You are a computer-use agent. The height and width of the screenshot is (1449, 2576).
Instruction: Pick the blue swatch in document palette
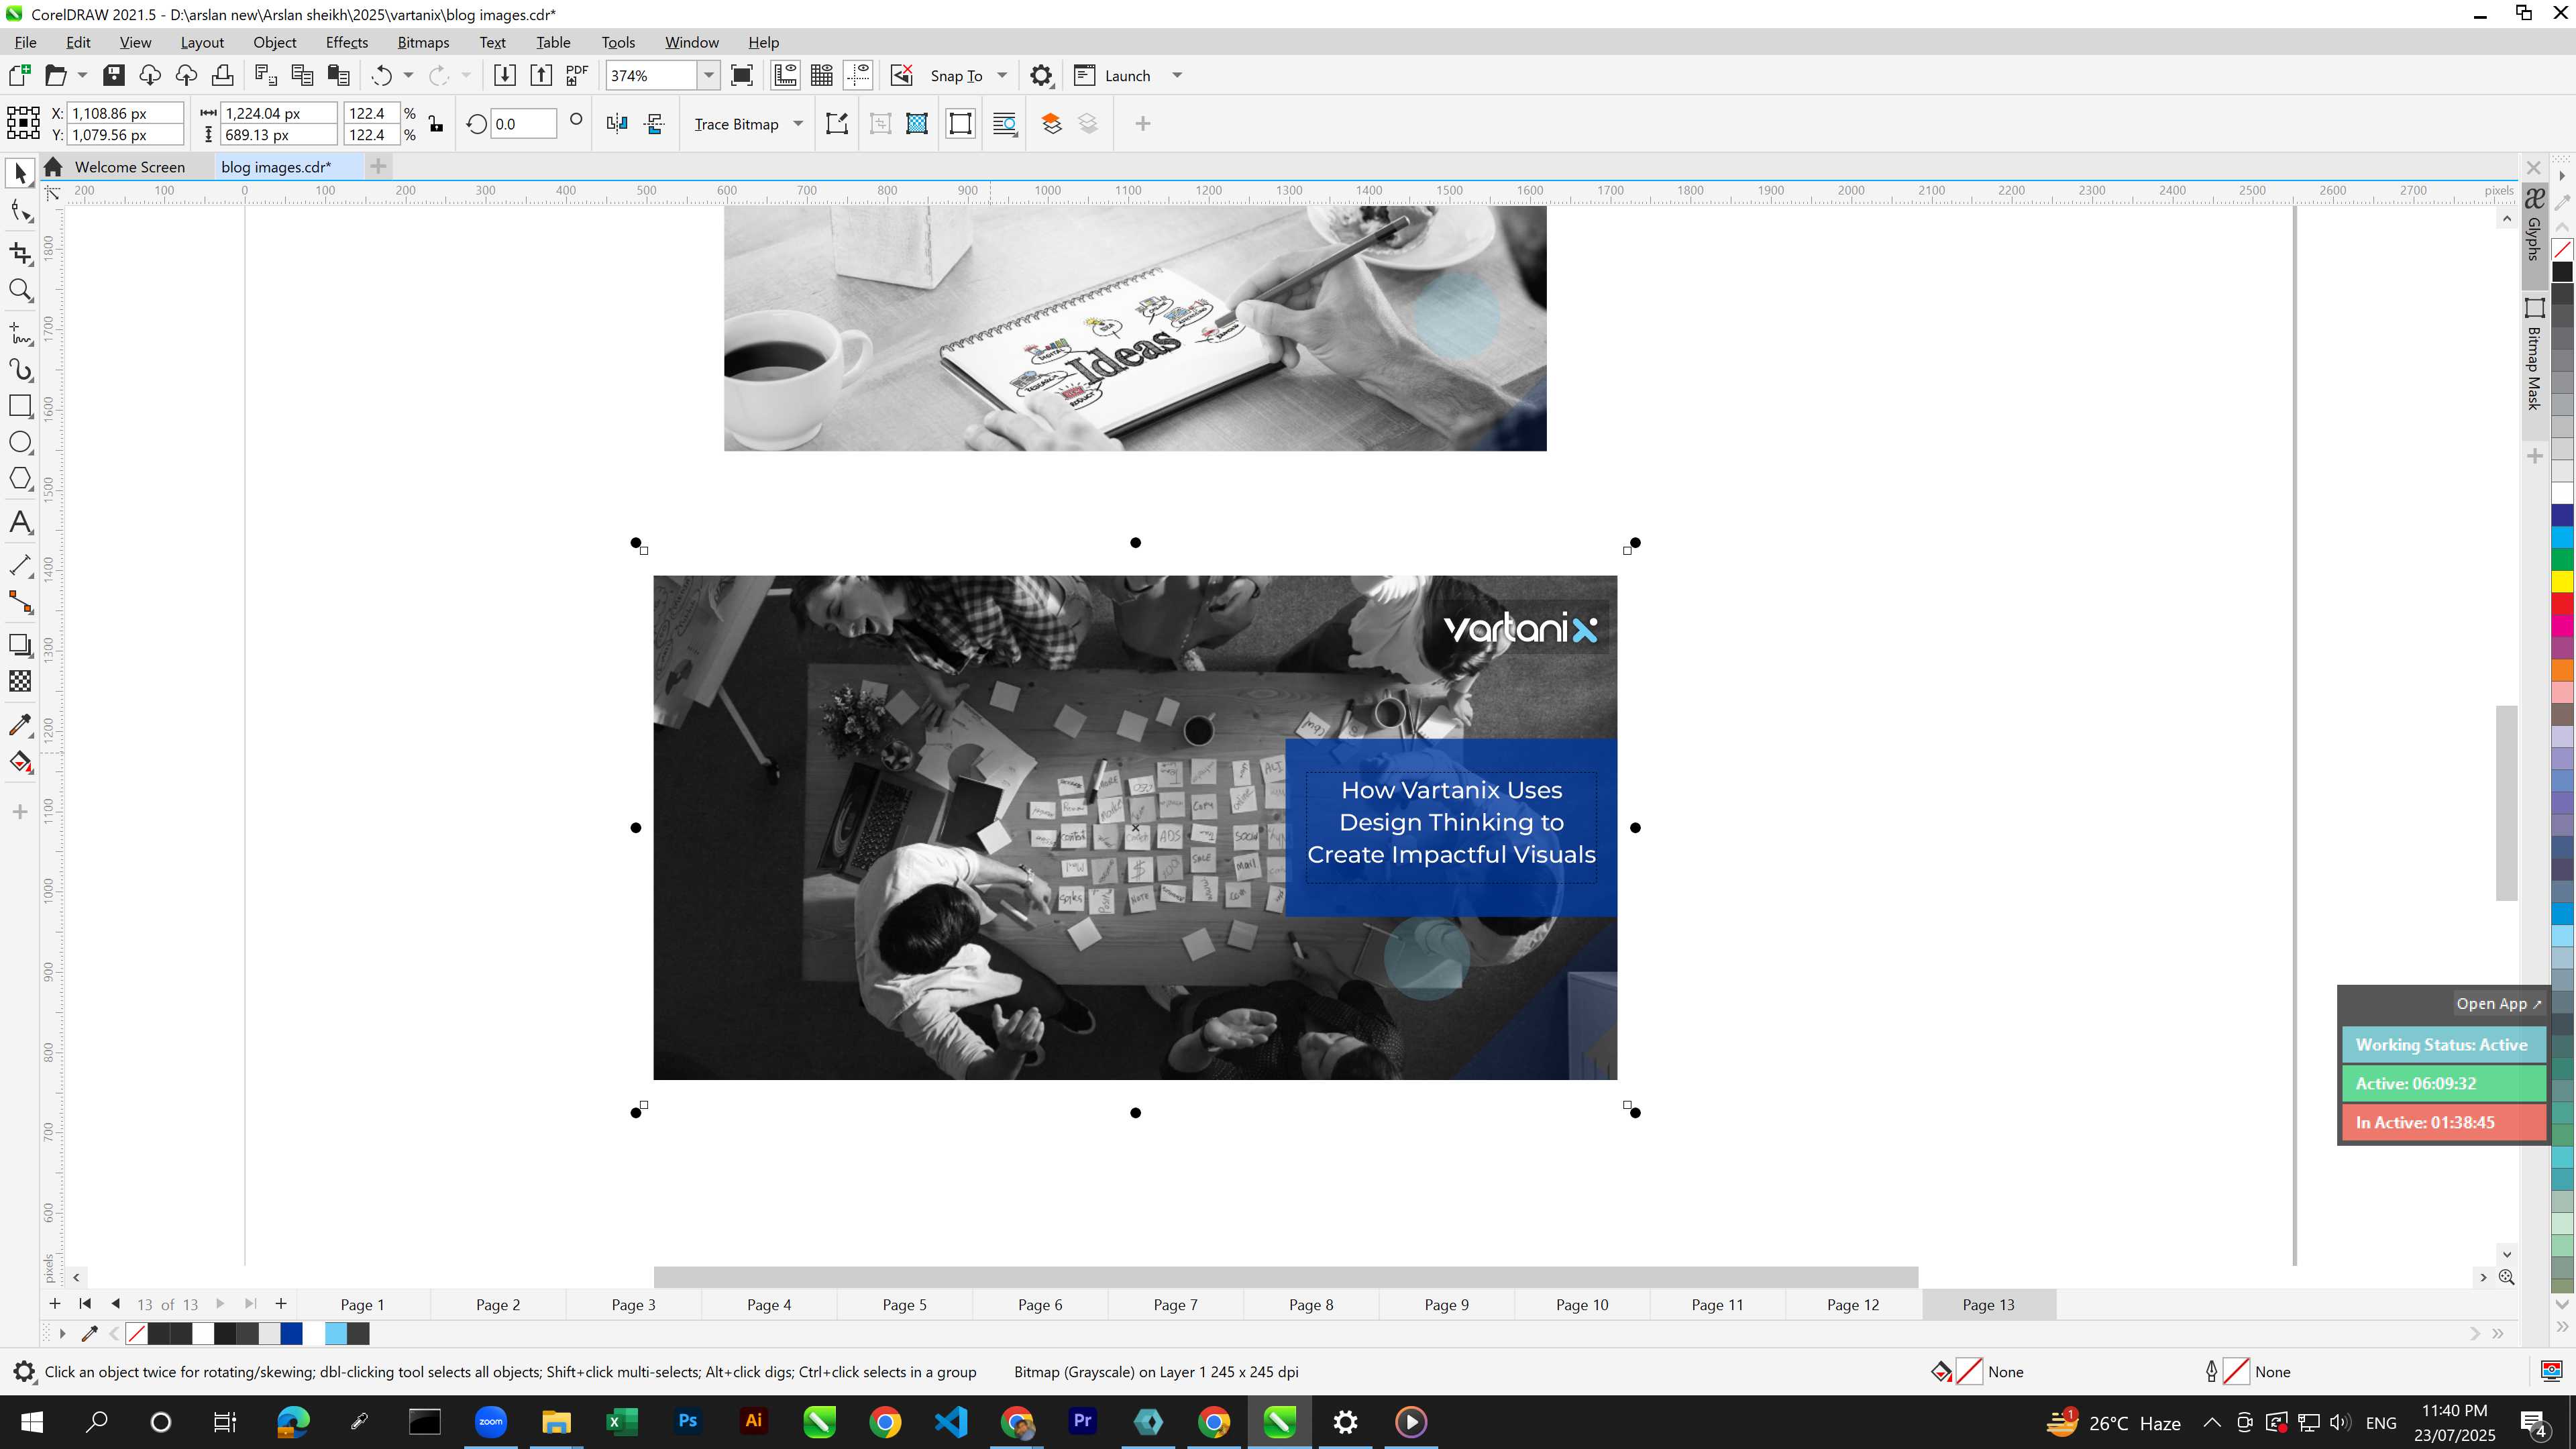click(x=292, y=1333)
